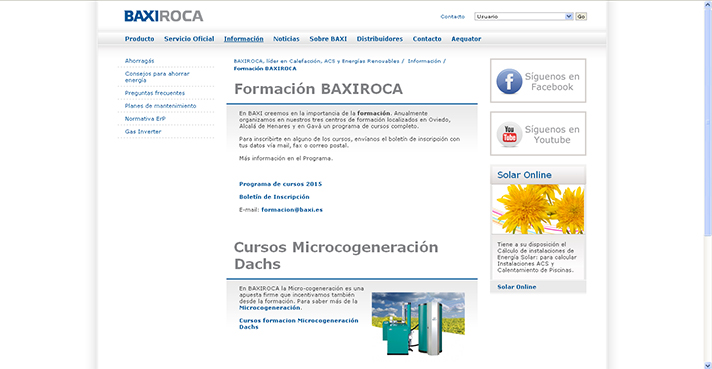This screenshot has width=712, height=369.
Task: Click the top Contacto link
Action: 452,17
